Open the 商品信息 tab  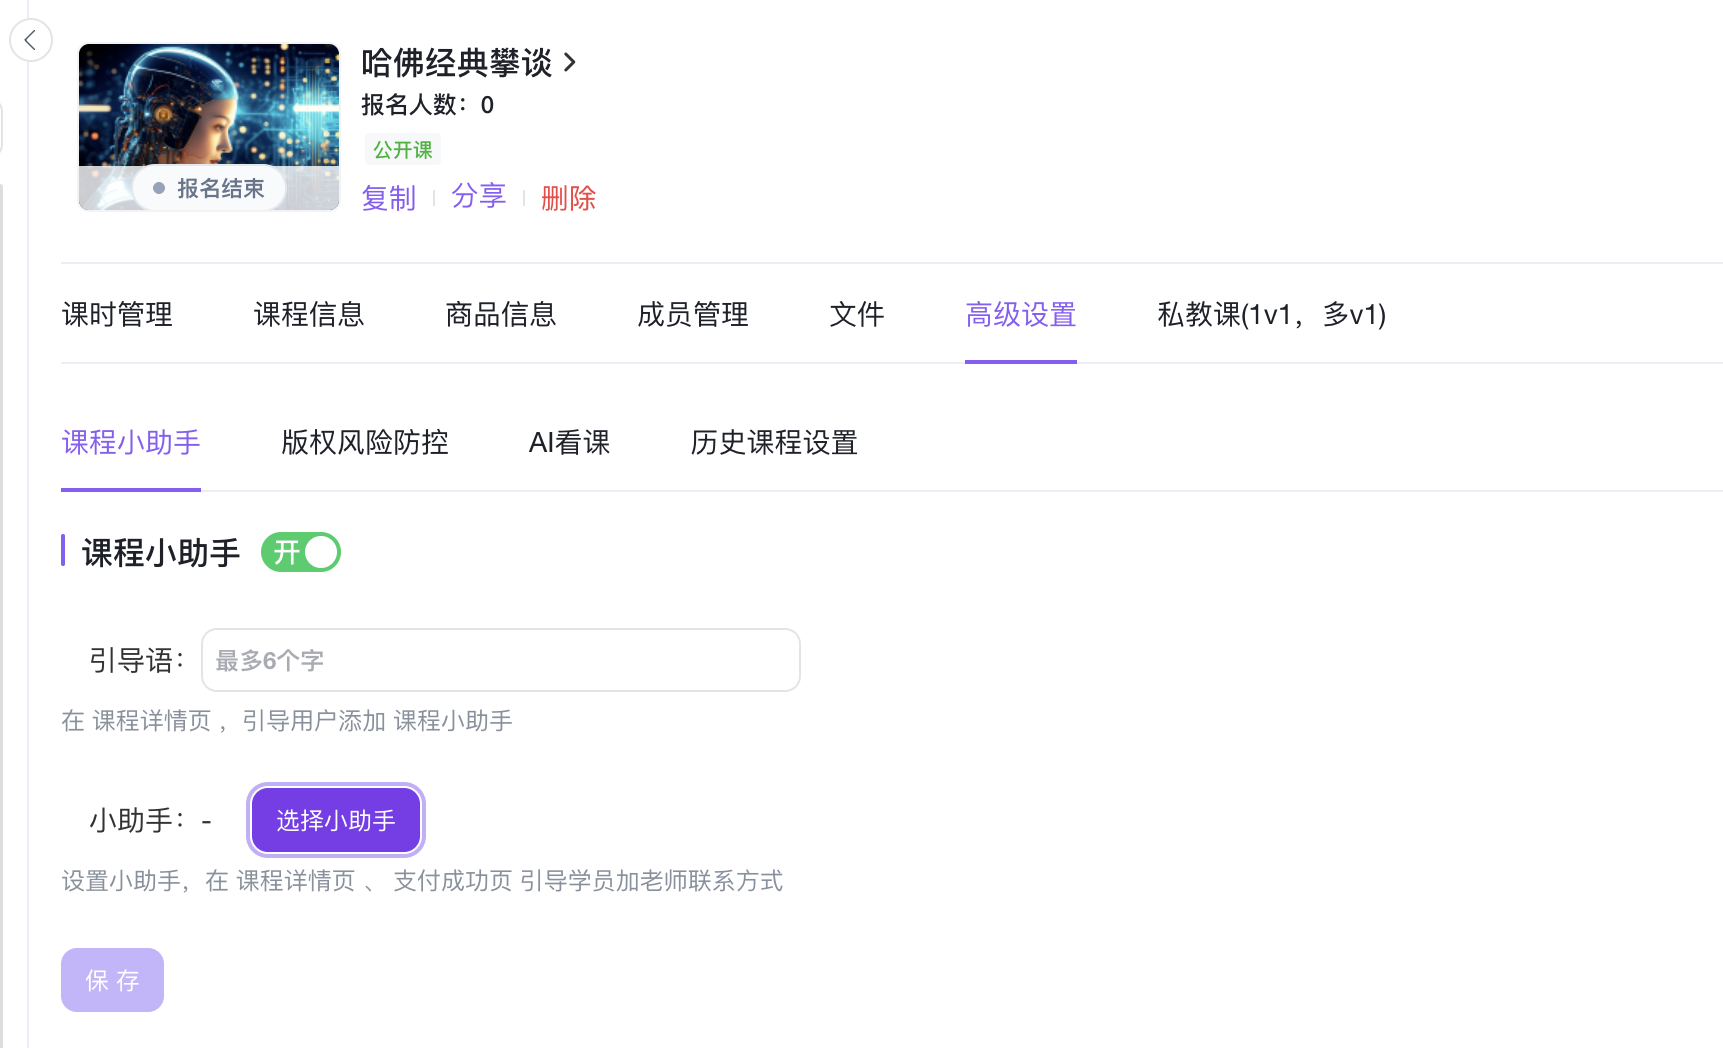501,314
